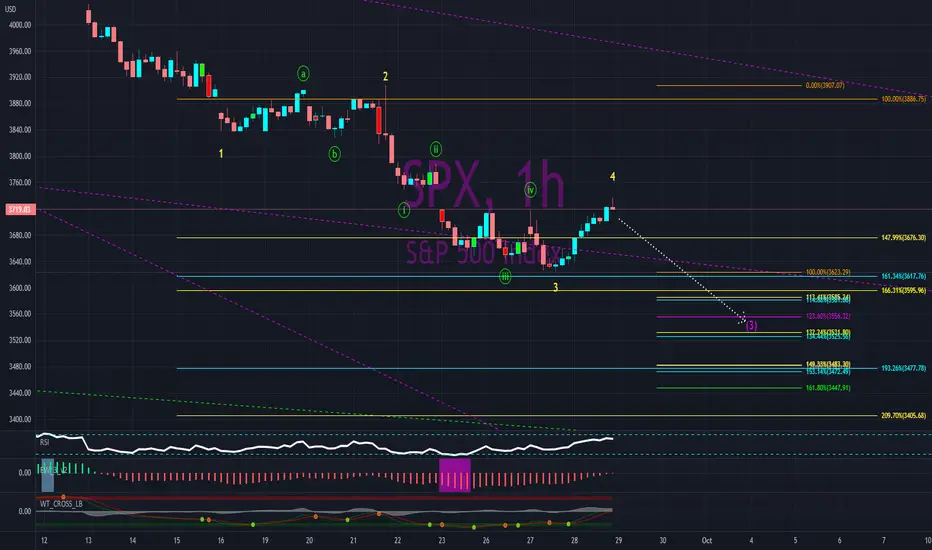Select green circled wave label a
Screen dimensions: 932x550
[303, 74]
